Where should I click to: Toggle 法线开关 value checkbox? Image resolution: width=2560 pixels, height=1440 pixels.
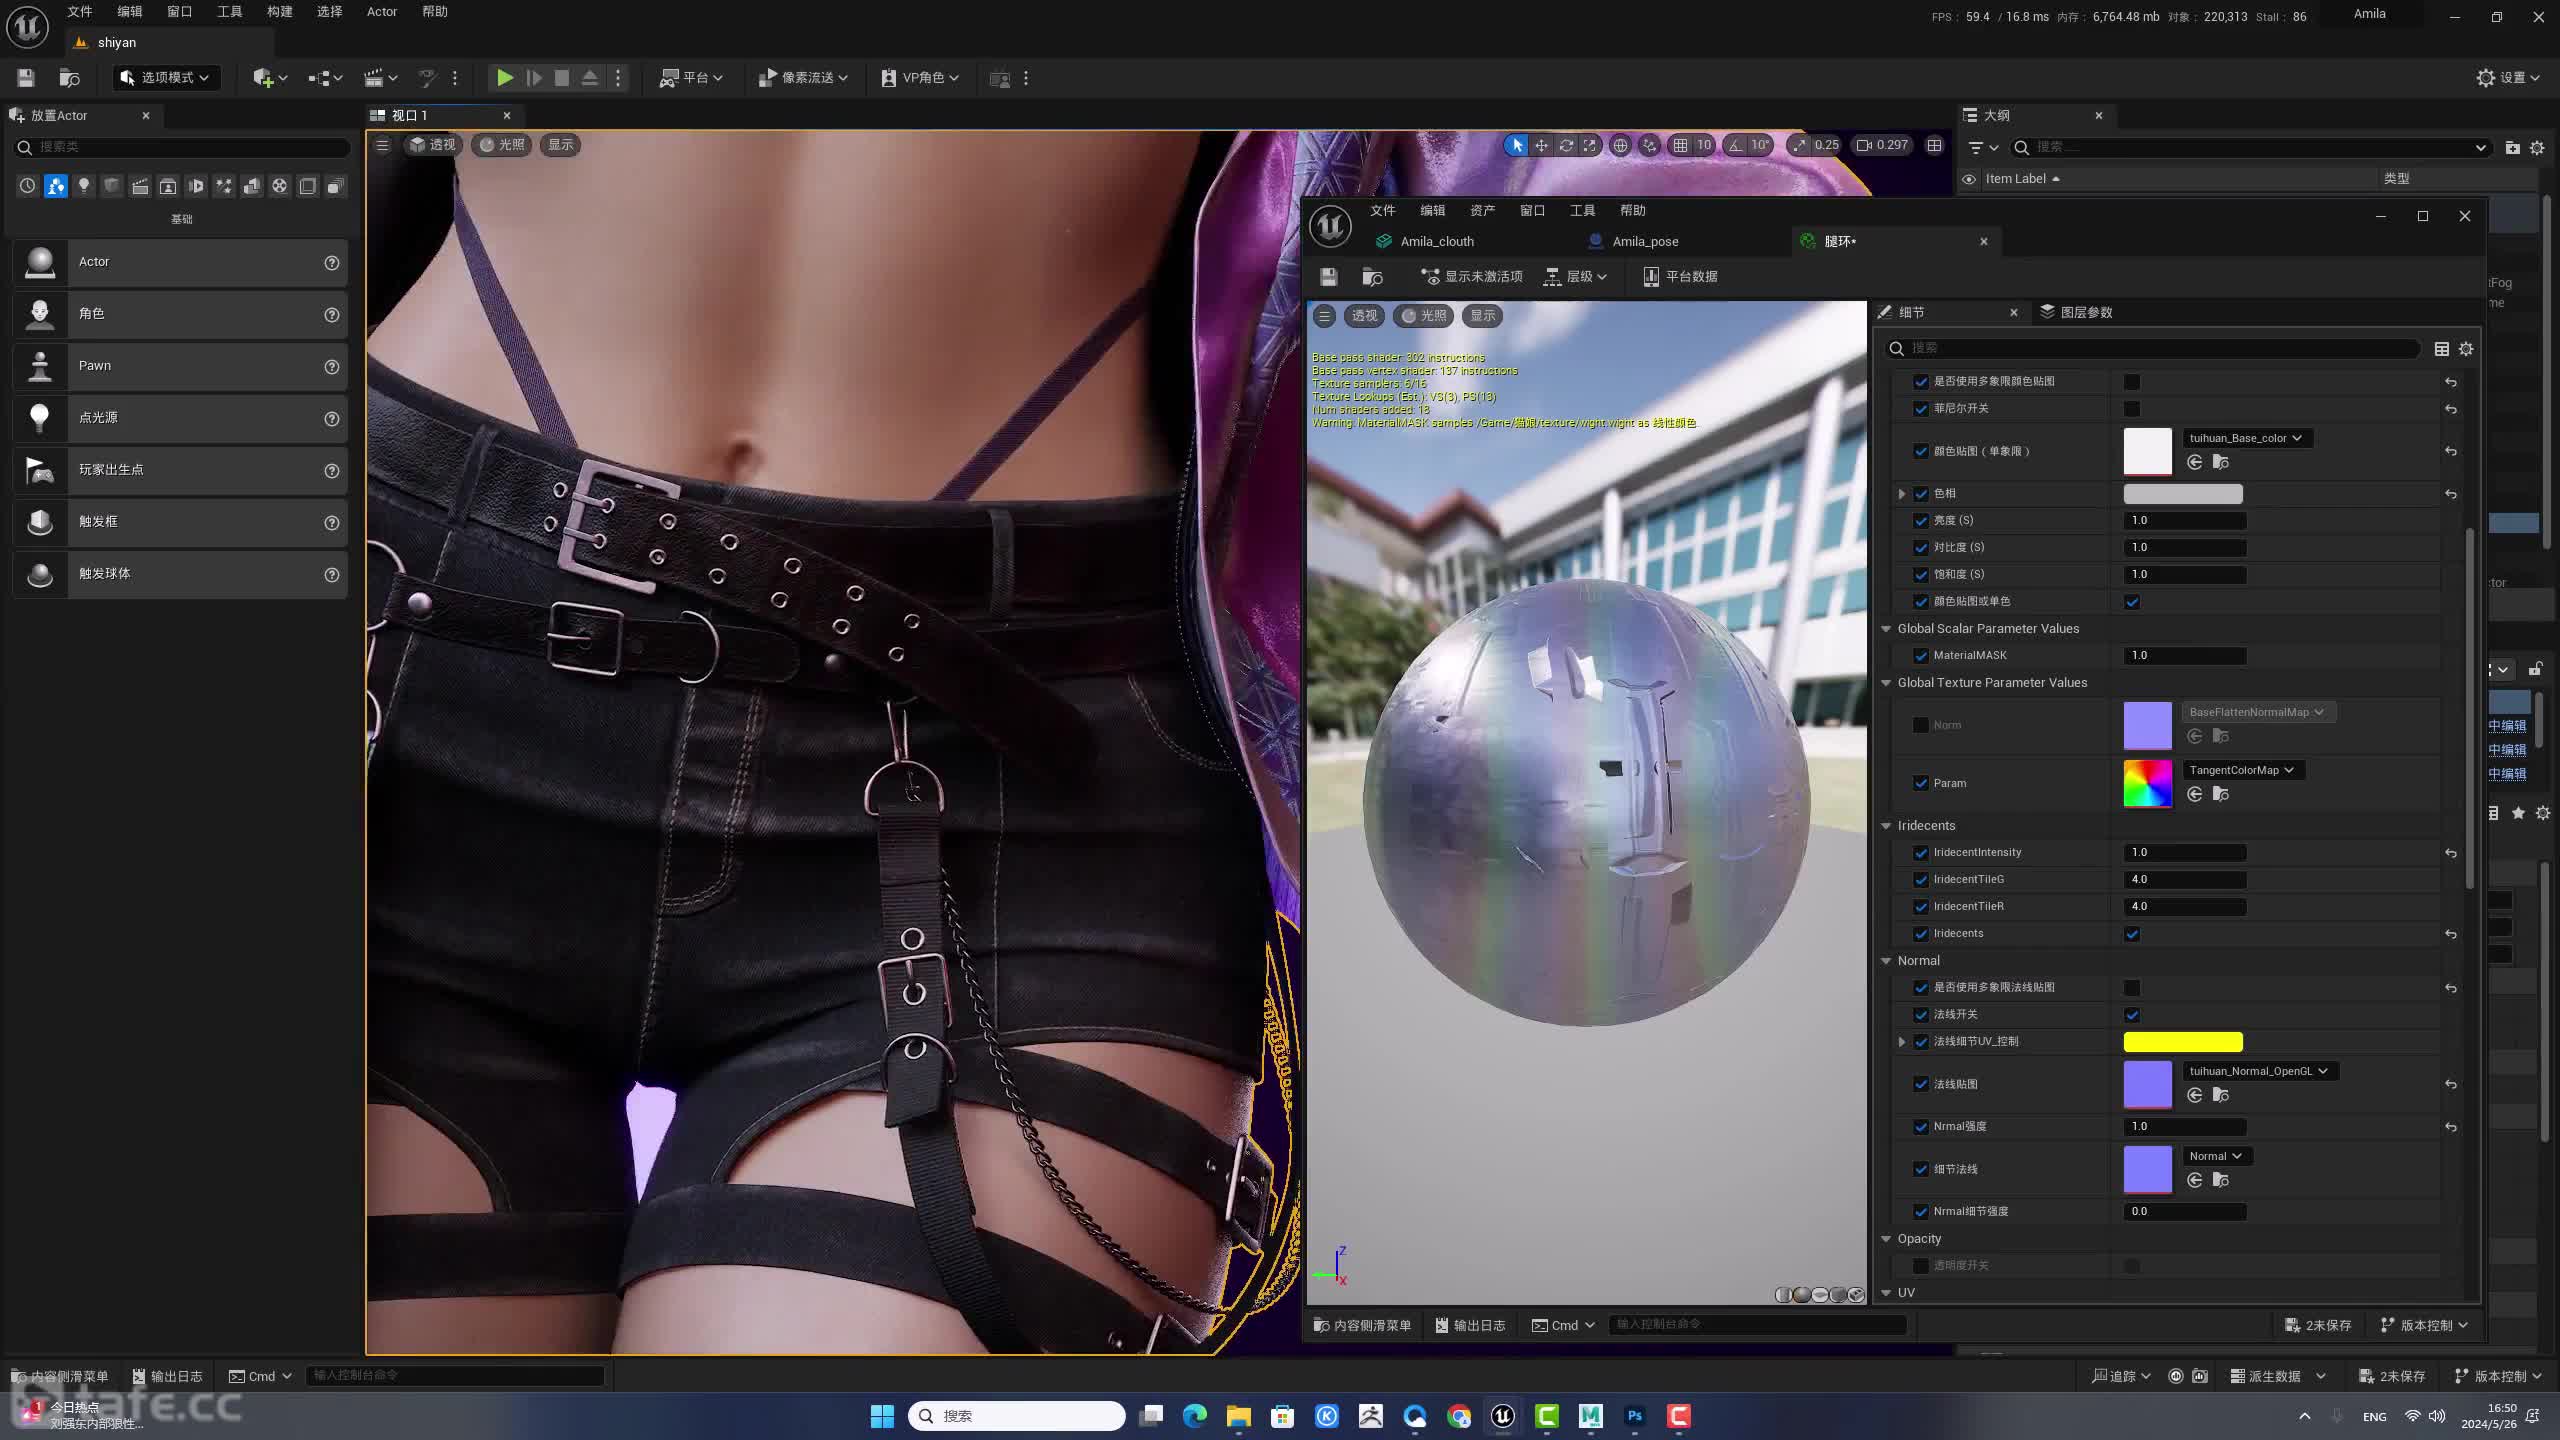(2132, 1015)
